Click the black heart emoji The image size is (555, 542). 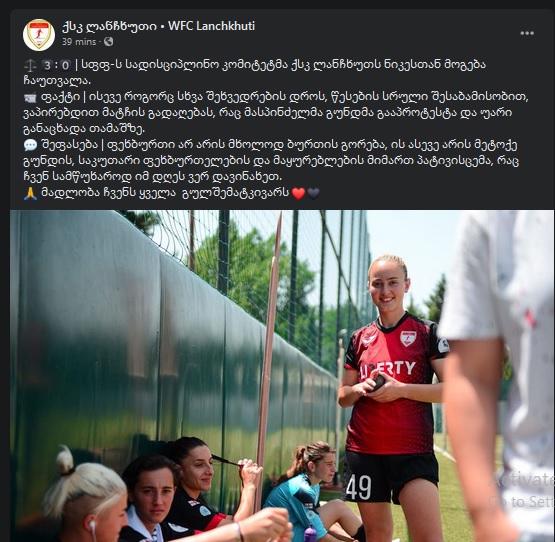pos(313,193)
